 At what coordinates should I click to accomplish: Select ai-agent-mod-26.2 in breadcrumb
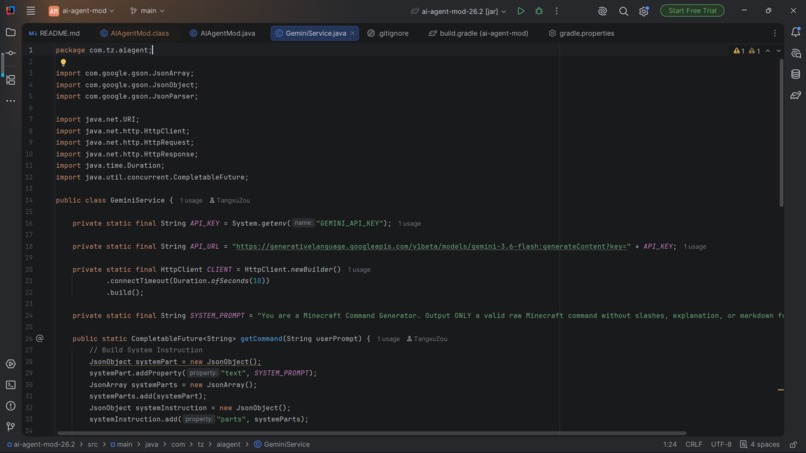pos(41,444)
